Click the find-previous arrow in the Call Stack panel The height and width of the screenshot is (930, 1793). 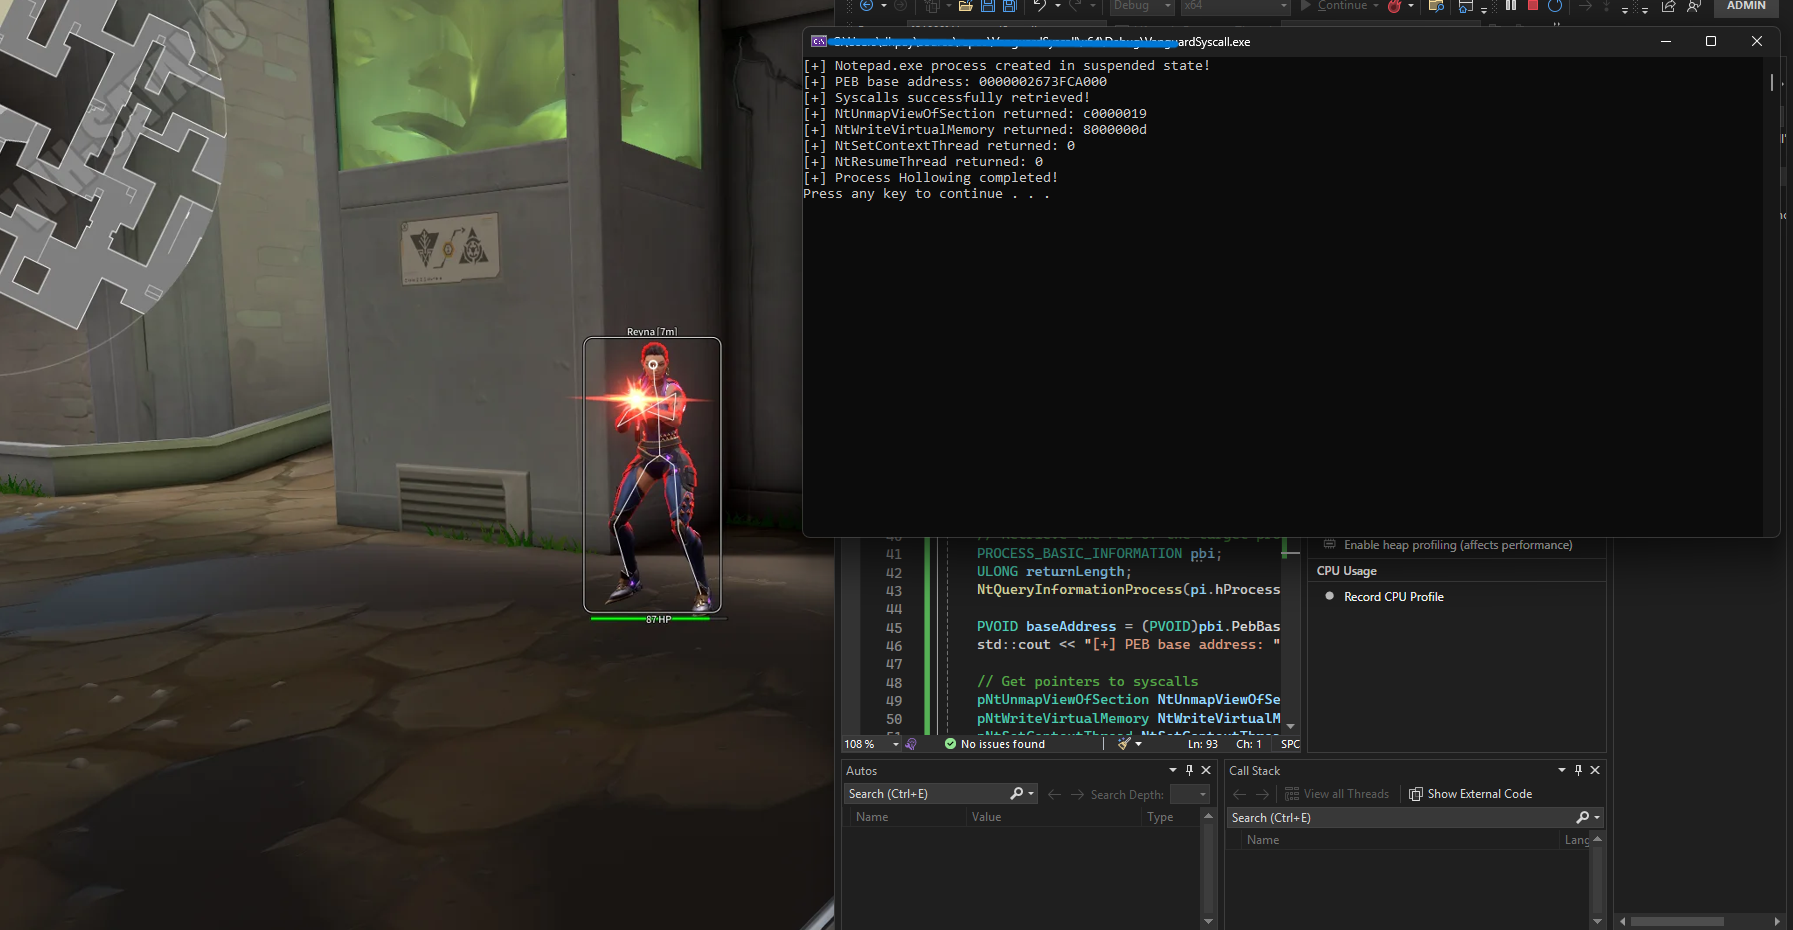1240,794
